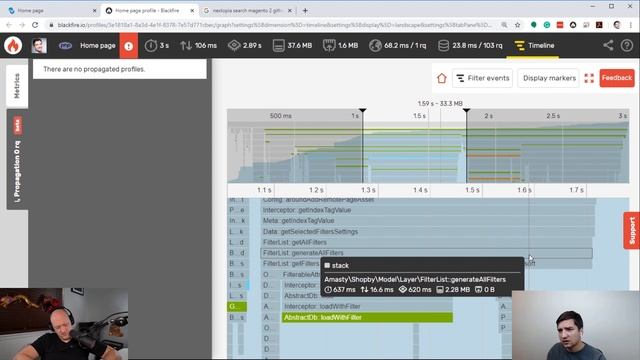Toggle the fullscreen expand icon
640x360 pixels.
589,78
